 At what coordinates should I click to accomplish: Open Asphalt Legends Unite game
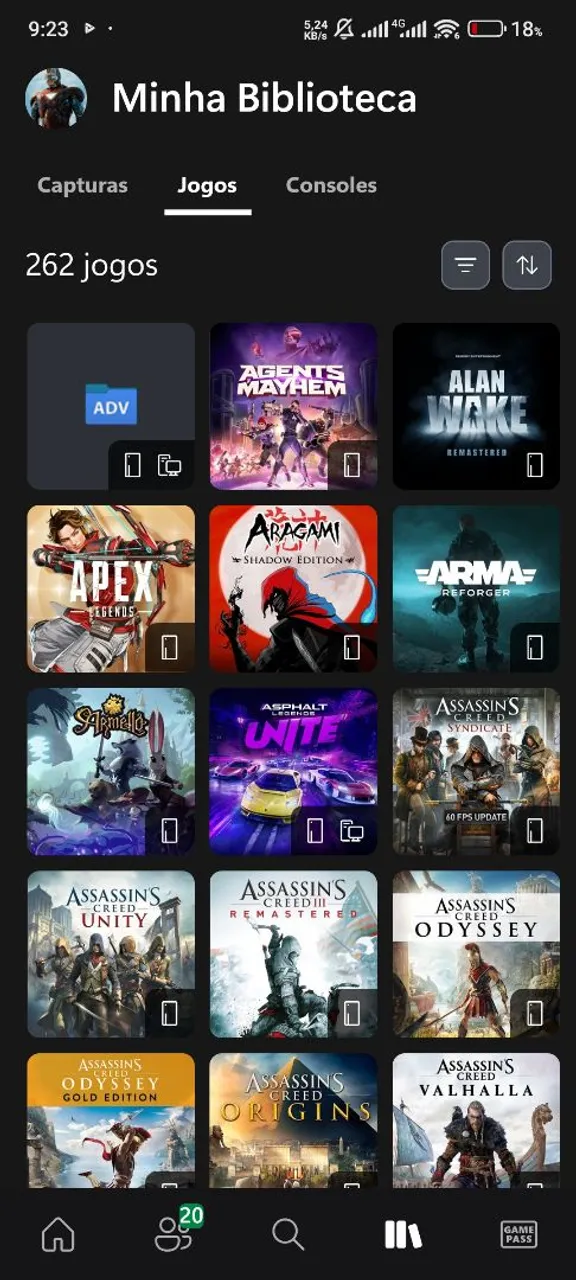tap(294, 771)
